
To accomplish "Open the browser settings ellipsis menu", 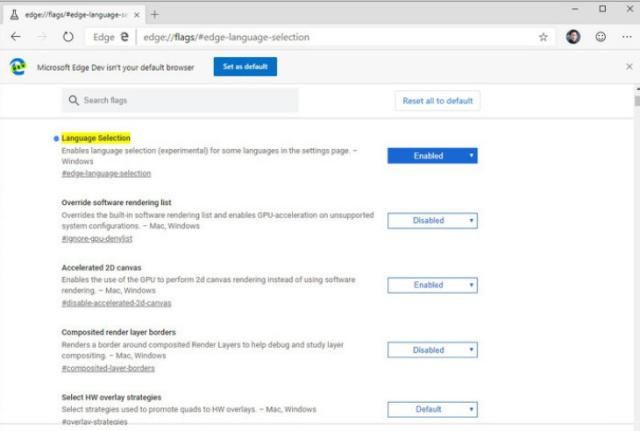I will pyautogui.click(x=628, y=36).
